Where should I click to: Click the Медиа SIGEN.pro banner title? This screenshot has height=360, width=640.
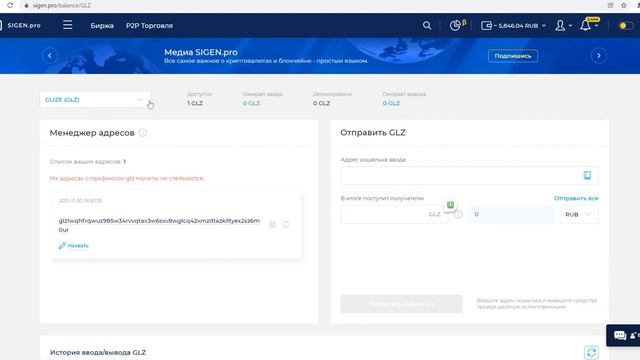(201, 52)
